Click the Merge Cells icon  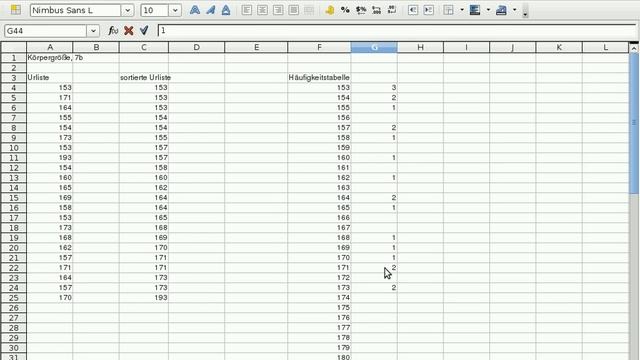309,10
